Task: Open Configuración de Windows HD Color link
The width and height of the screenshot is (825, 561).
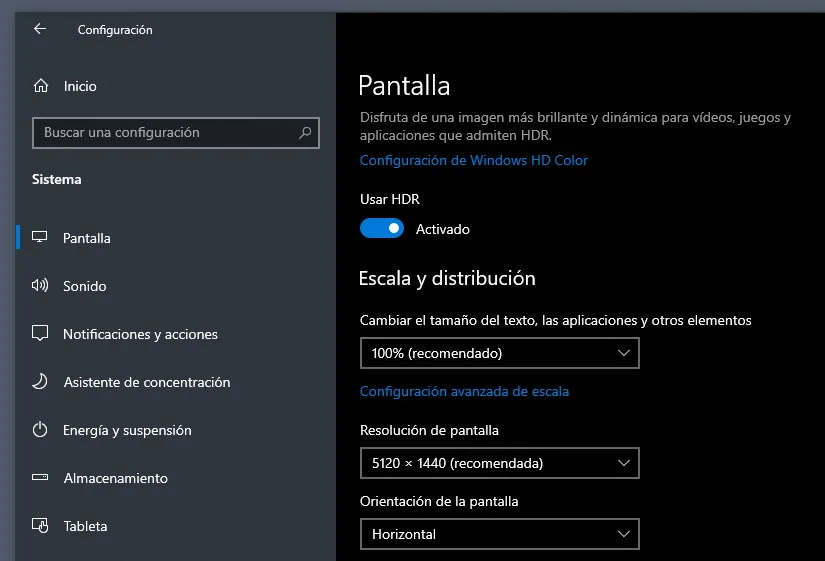Action: [x=474, y=160]
